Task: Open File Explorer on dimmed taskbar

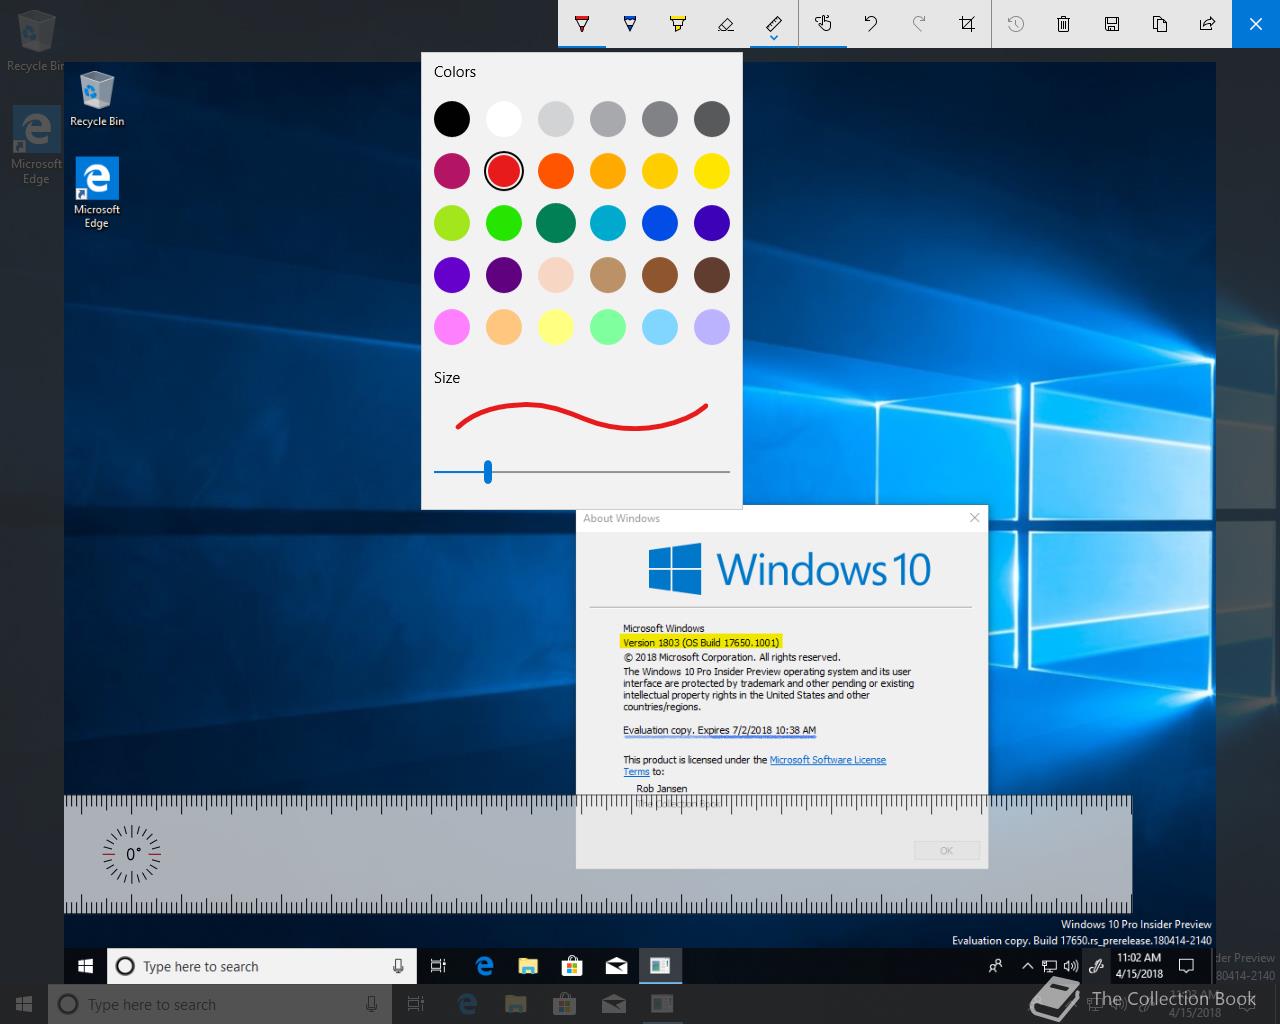Action: 515,1004
